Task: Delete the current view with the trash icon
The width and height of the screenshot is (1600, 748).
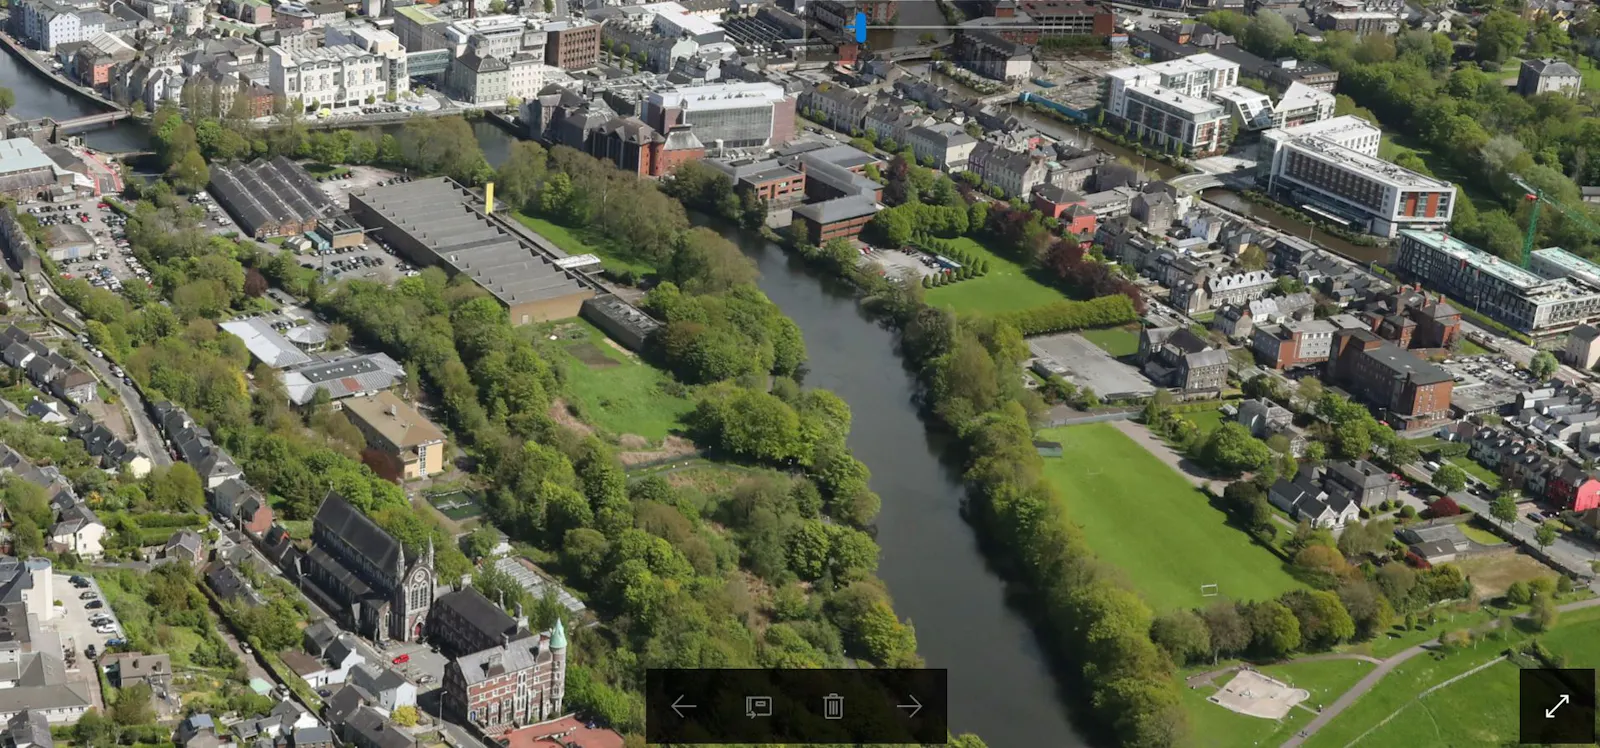Action: [833, 707]
